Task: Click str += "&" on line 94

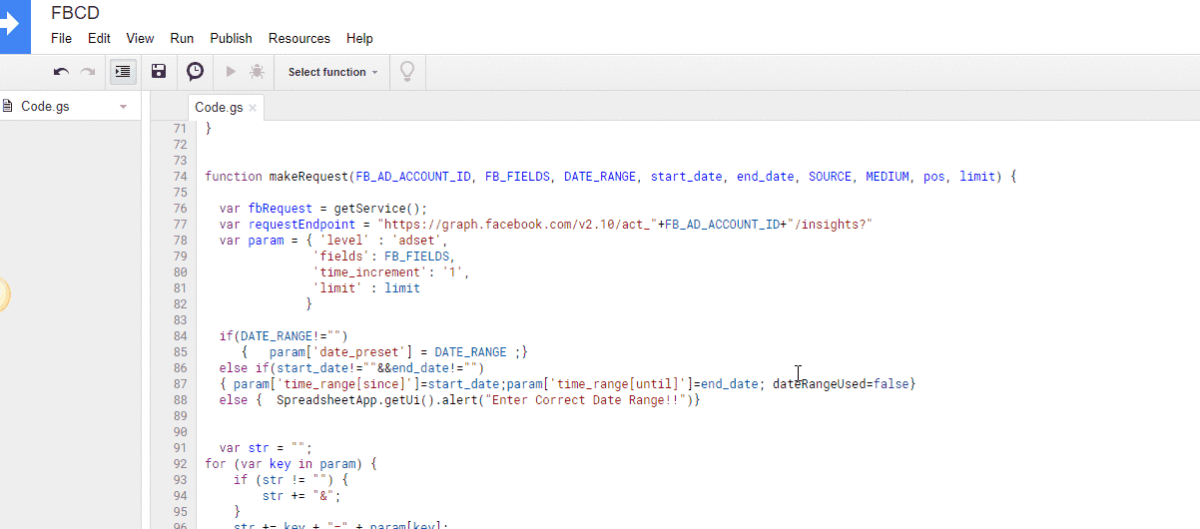Action: [x=302, y=495]
